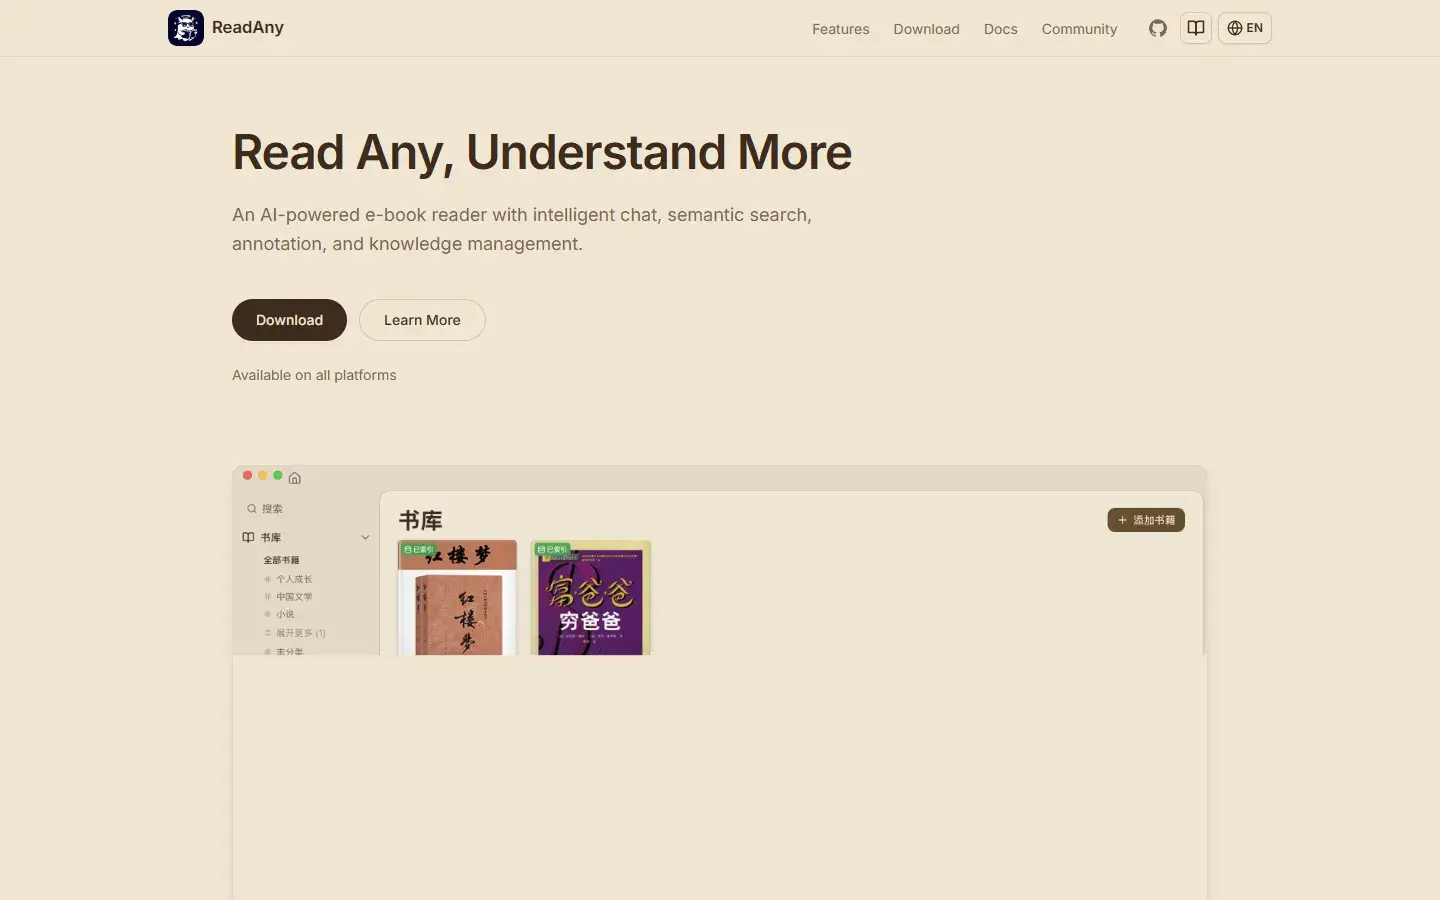
Task: Click the red close dot in the preview
Action: [247, 475]
